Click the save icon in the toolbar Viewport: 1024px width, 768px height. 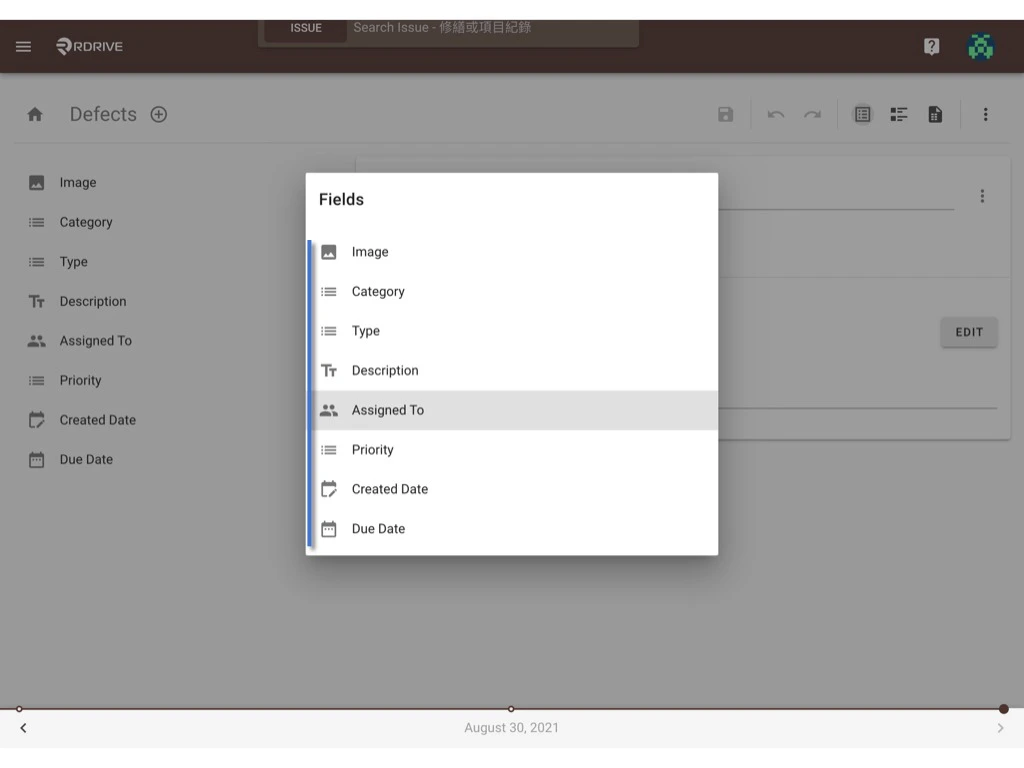725,114
